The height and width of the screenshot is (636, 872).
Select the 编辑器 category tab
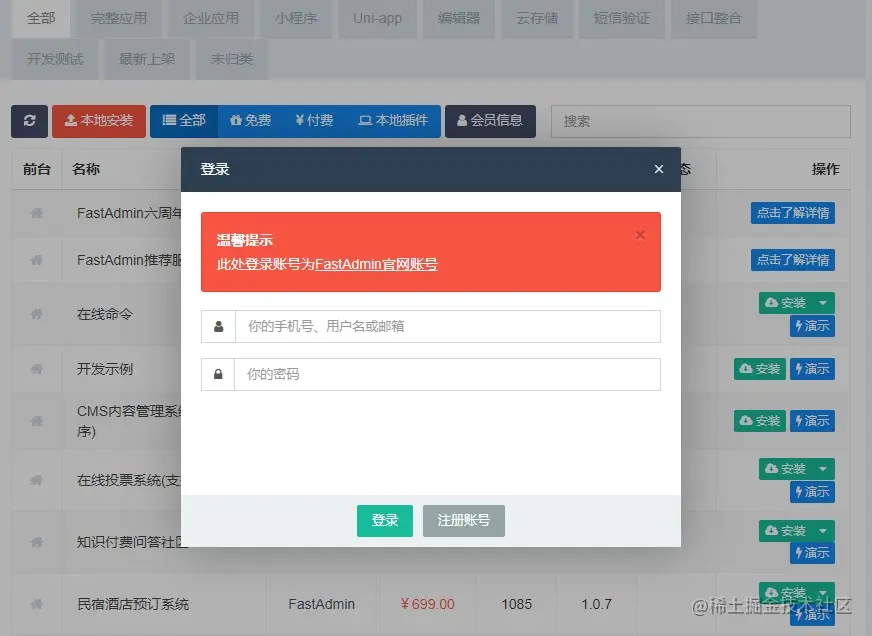pyautogui.click(x=458, y=18)
